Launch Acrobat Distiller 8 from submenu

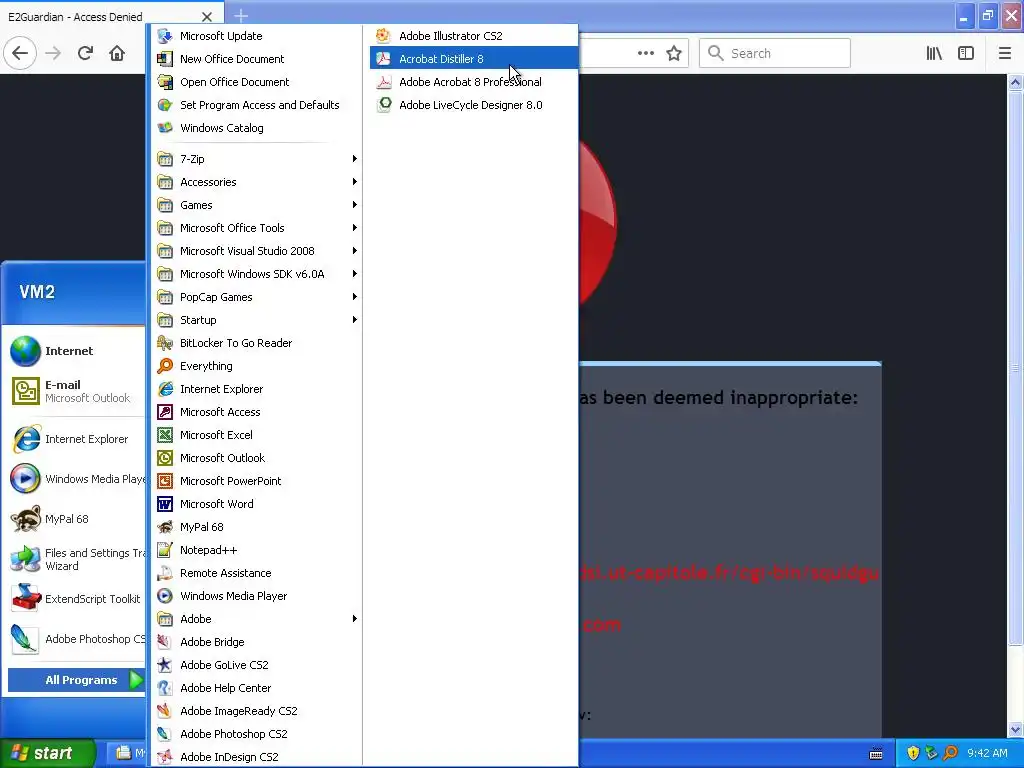click(473, 59)
